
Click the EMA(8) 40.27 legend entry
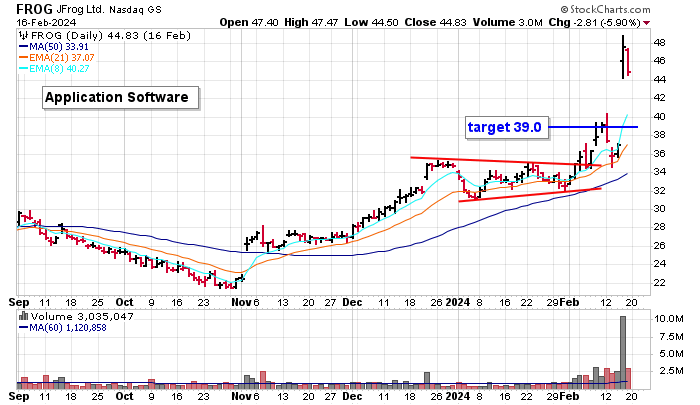(54, 69)
